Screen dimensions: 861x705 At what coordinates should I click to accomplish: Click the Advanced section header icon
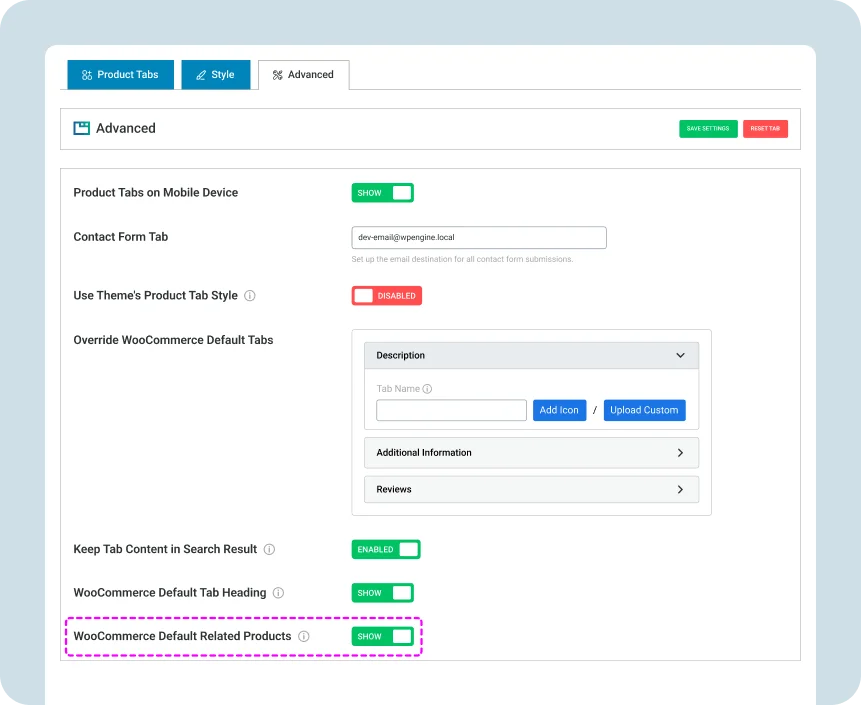click(x=82, y=128)
